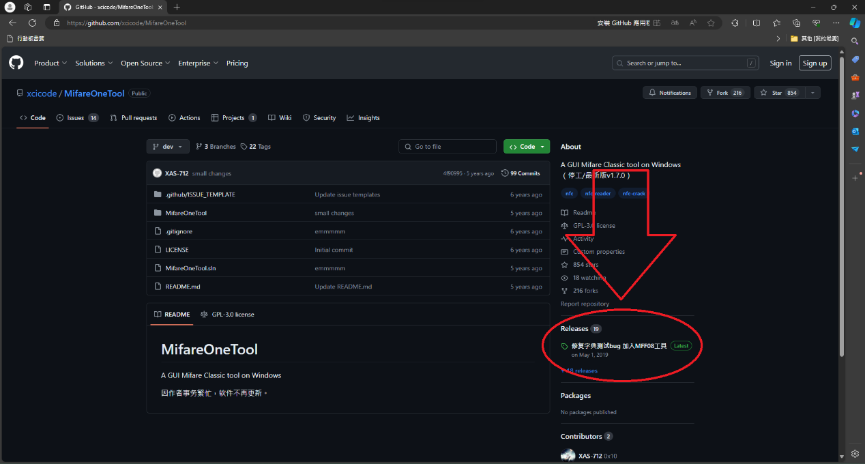Open Edge favorites list icon
Viewport: 865px width, 464px height.
pos(776,23)
